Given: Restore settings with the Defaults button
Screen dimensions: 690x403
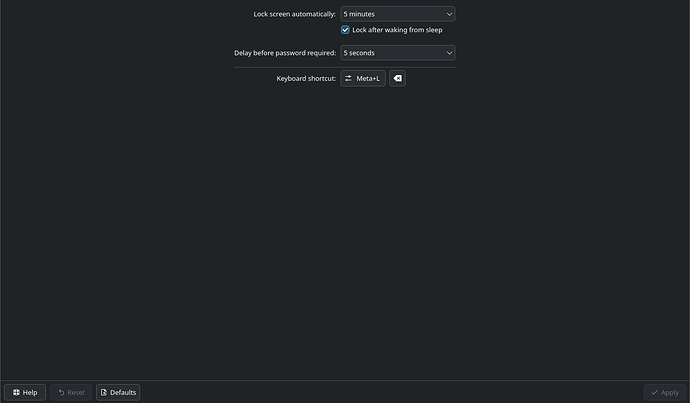Looking at the screenshot, I should click(118, 392).
